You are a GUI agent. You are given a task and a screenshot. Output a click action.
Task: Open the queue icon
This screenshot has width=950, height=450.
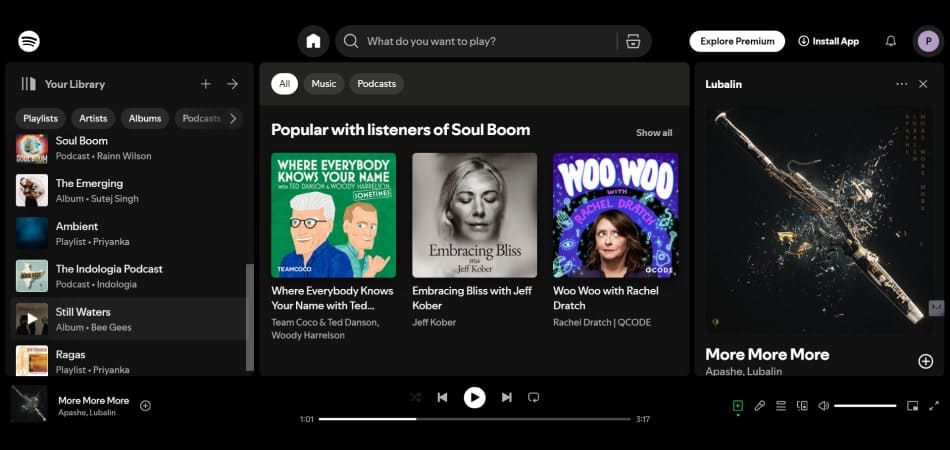tap(781, 406)
